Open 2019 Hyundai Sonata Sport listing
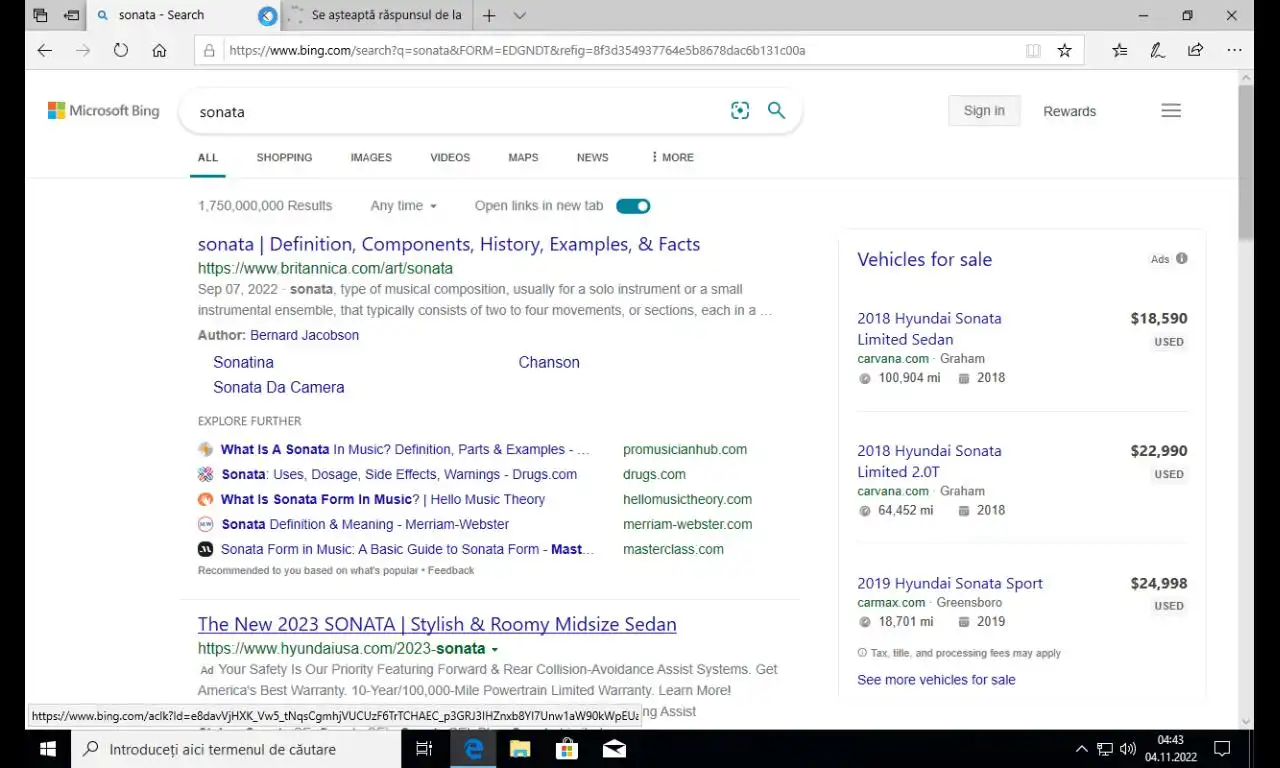Image resolution: width=1280 pixels, height=768 pixels. (950, 583)
